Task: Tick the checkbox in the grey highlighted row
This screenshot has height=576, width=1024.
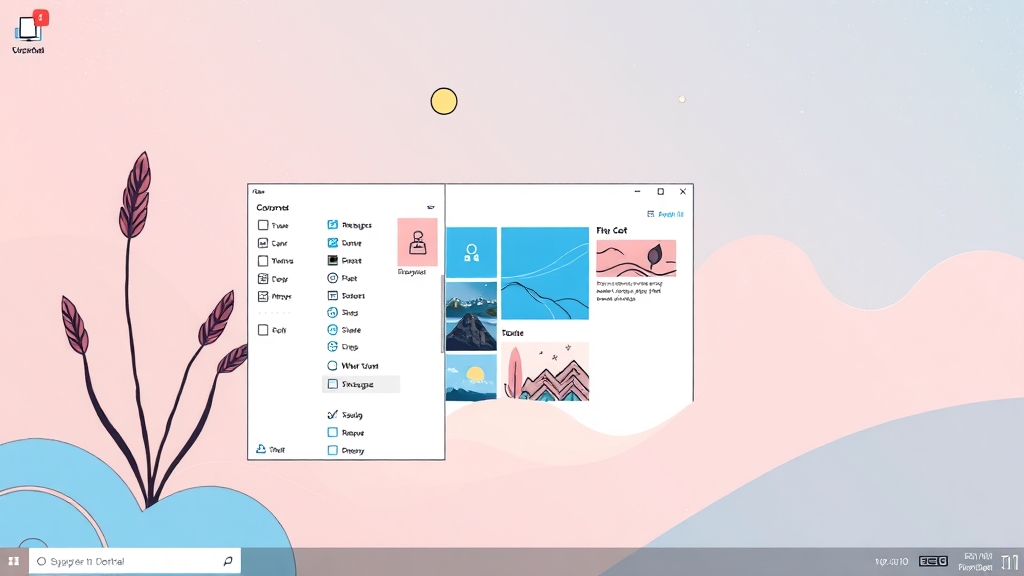Action: coord(332,385)
